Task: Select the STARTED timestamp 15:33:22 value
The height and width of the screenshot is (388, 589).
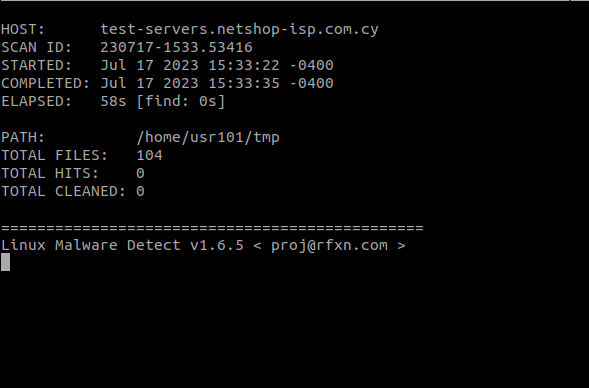Action: [x=244, y=65]
